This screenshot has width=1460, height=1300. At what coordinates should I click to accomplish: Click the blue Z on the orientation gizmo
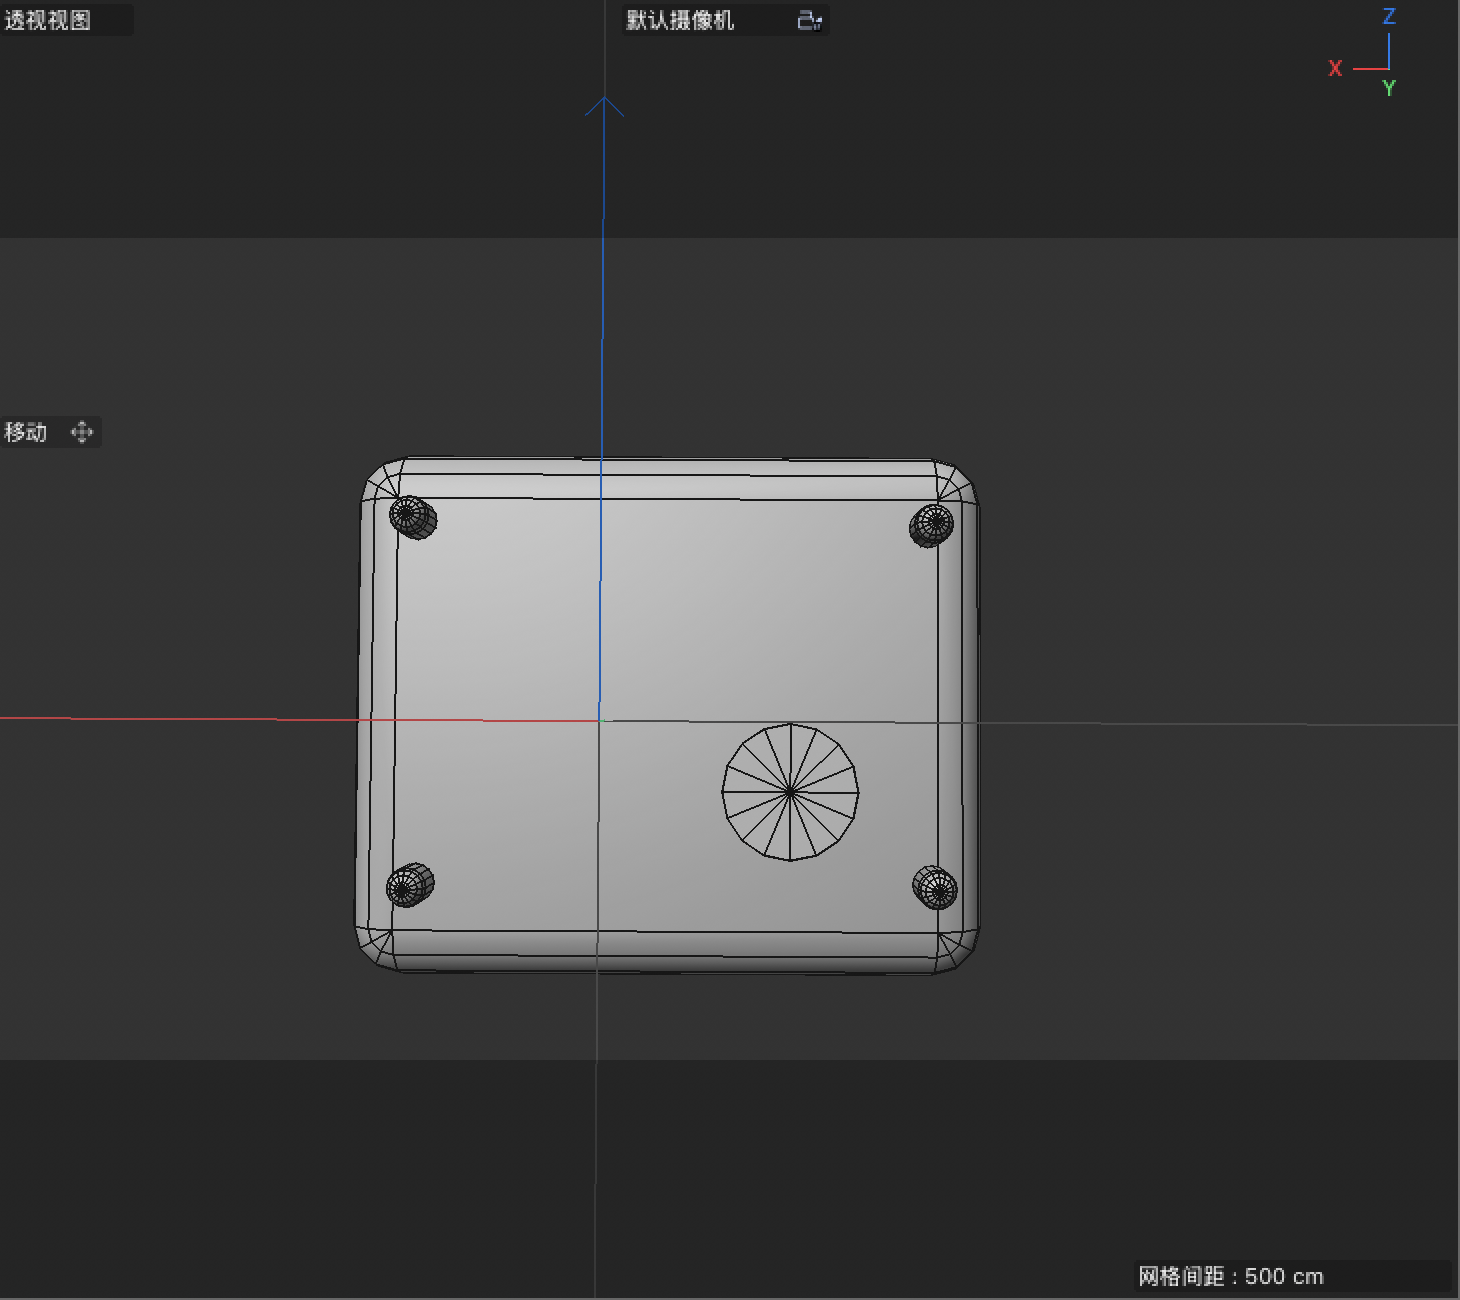1388,15
